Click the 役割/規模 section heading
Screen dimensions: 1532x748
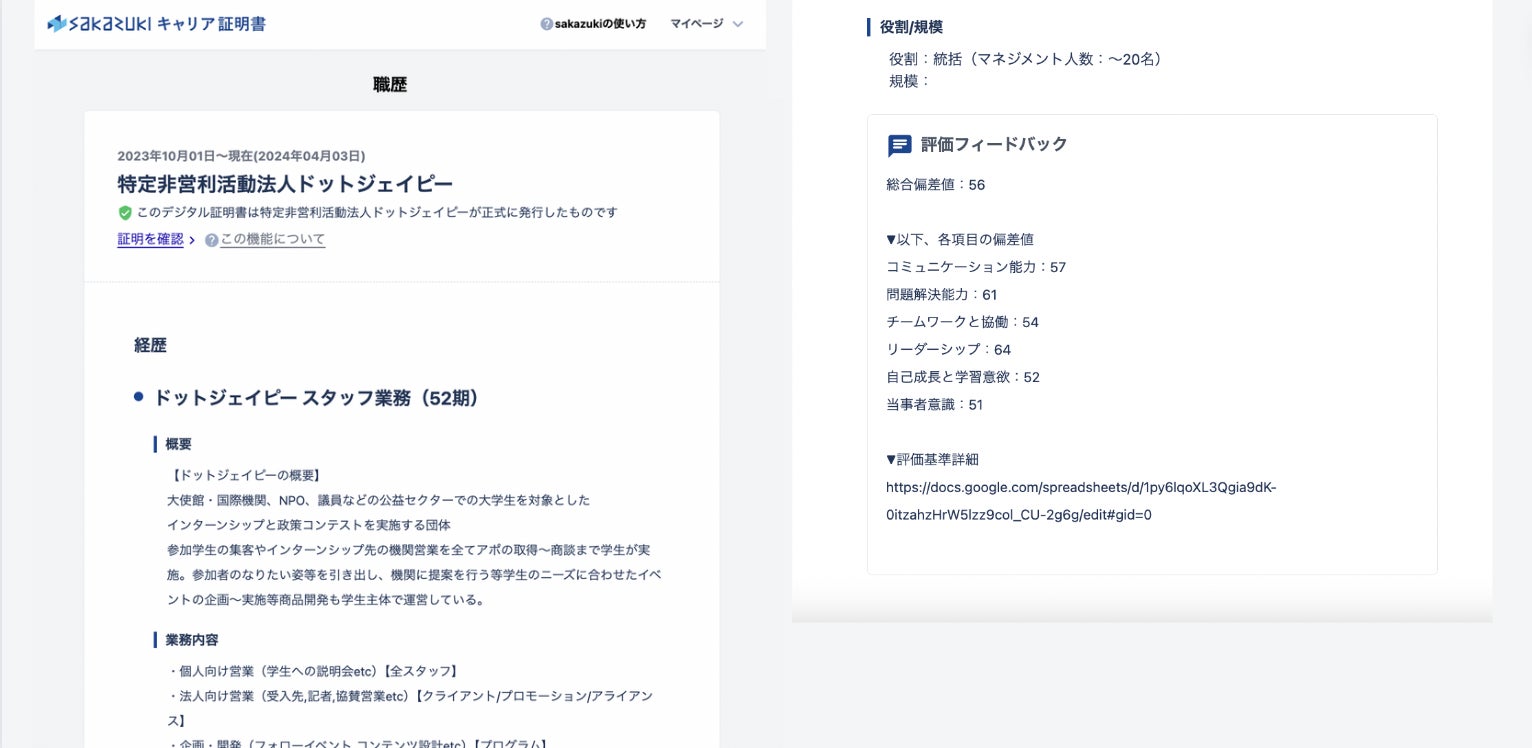(x=911, y=27)
